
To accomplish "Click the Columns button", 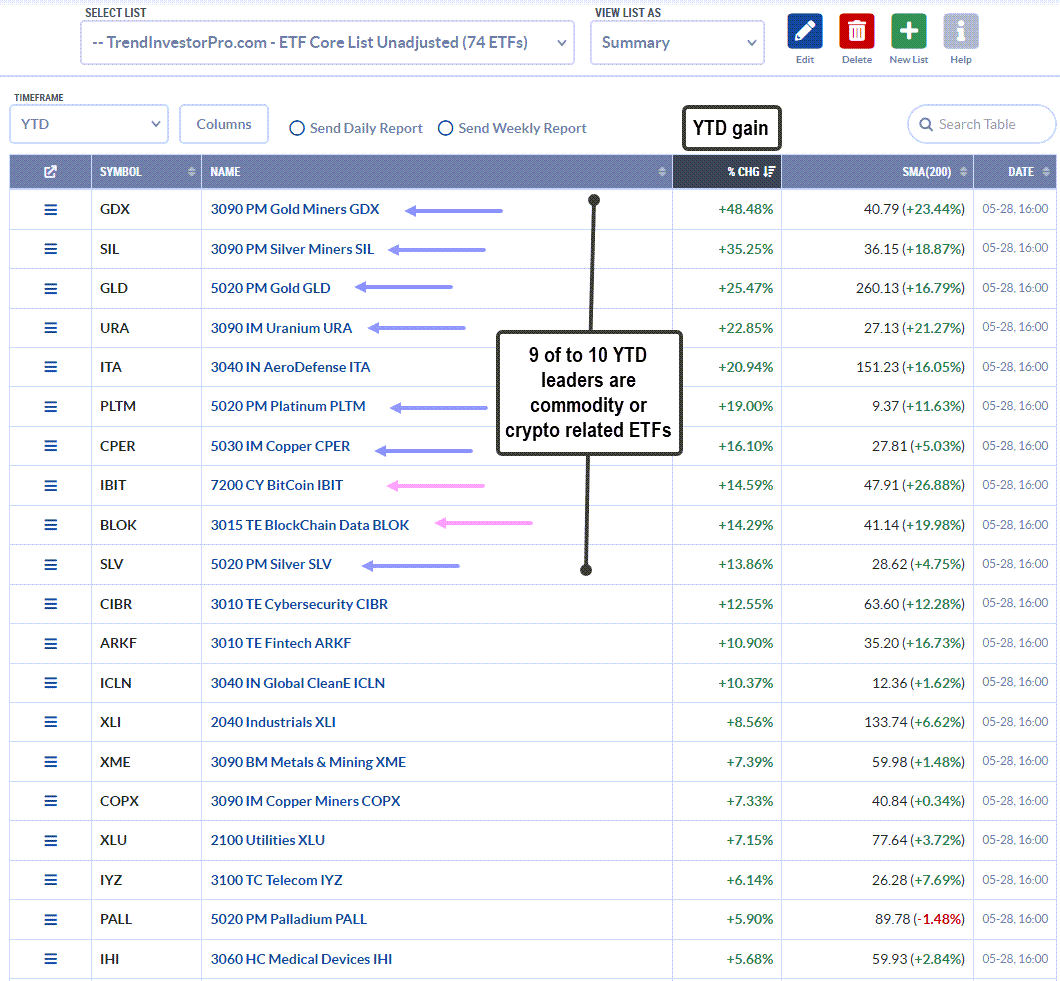I will tap(224, 124).
